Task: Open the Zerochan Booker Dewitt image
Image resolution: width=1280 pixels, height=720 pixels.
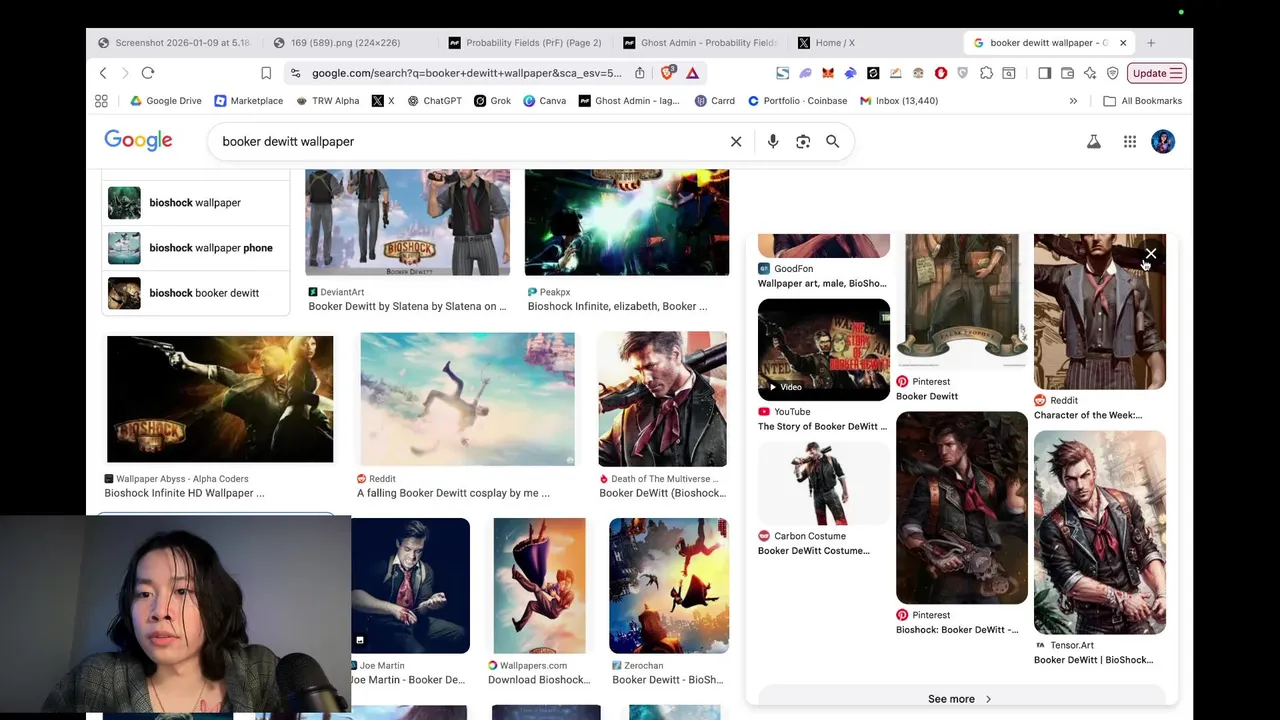Action: click(x=669, y=586)
